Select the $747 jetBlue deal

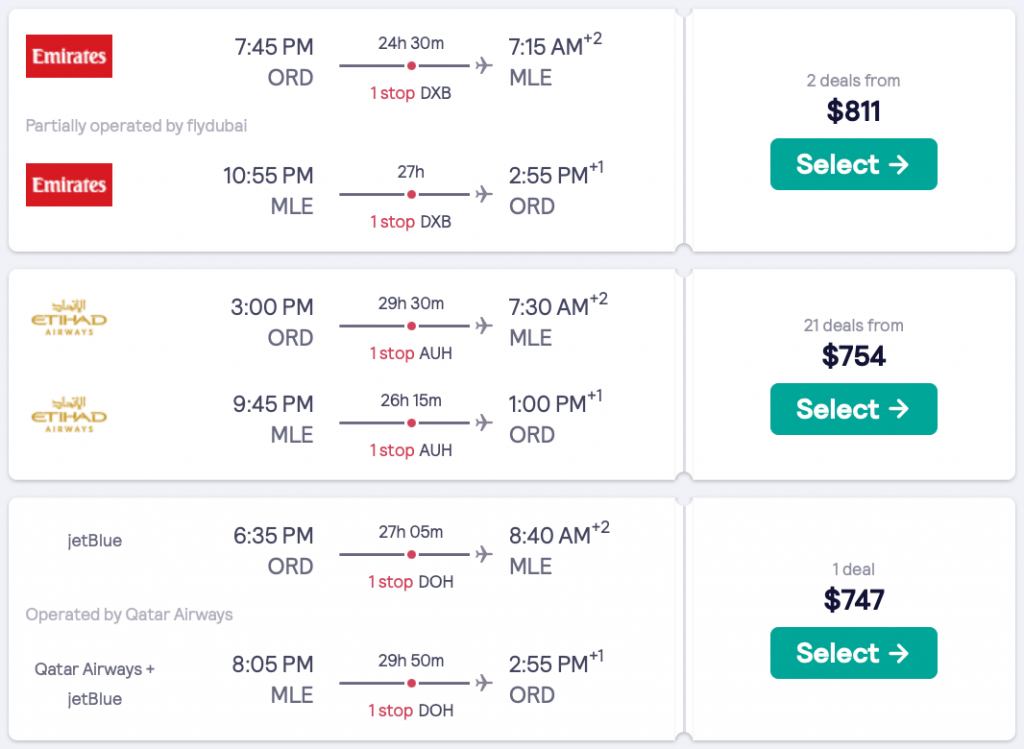[853, 653]
